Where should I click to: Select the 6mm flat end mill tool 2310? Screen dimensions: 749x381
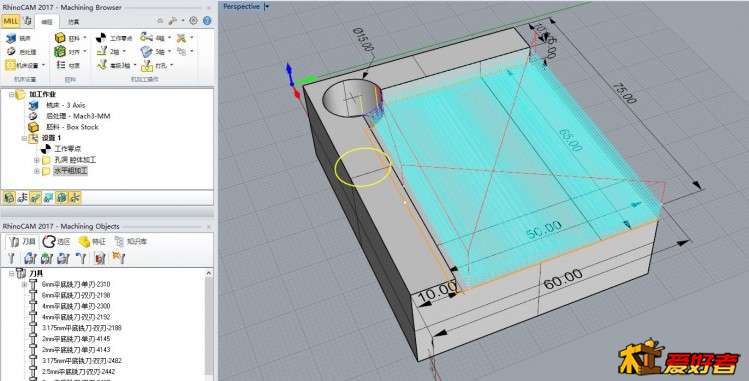coord(76,284)
